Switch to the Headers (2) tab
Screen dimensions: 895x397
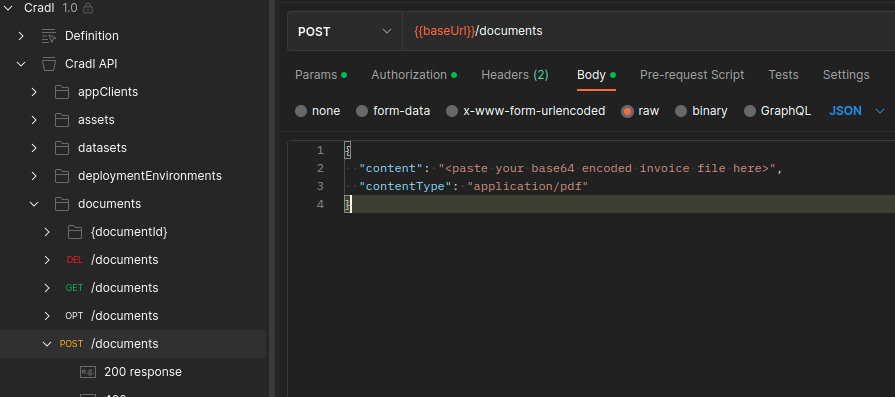pos(515,75)
